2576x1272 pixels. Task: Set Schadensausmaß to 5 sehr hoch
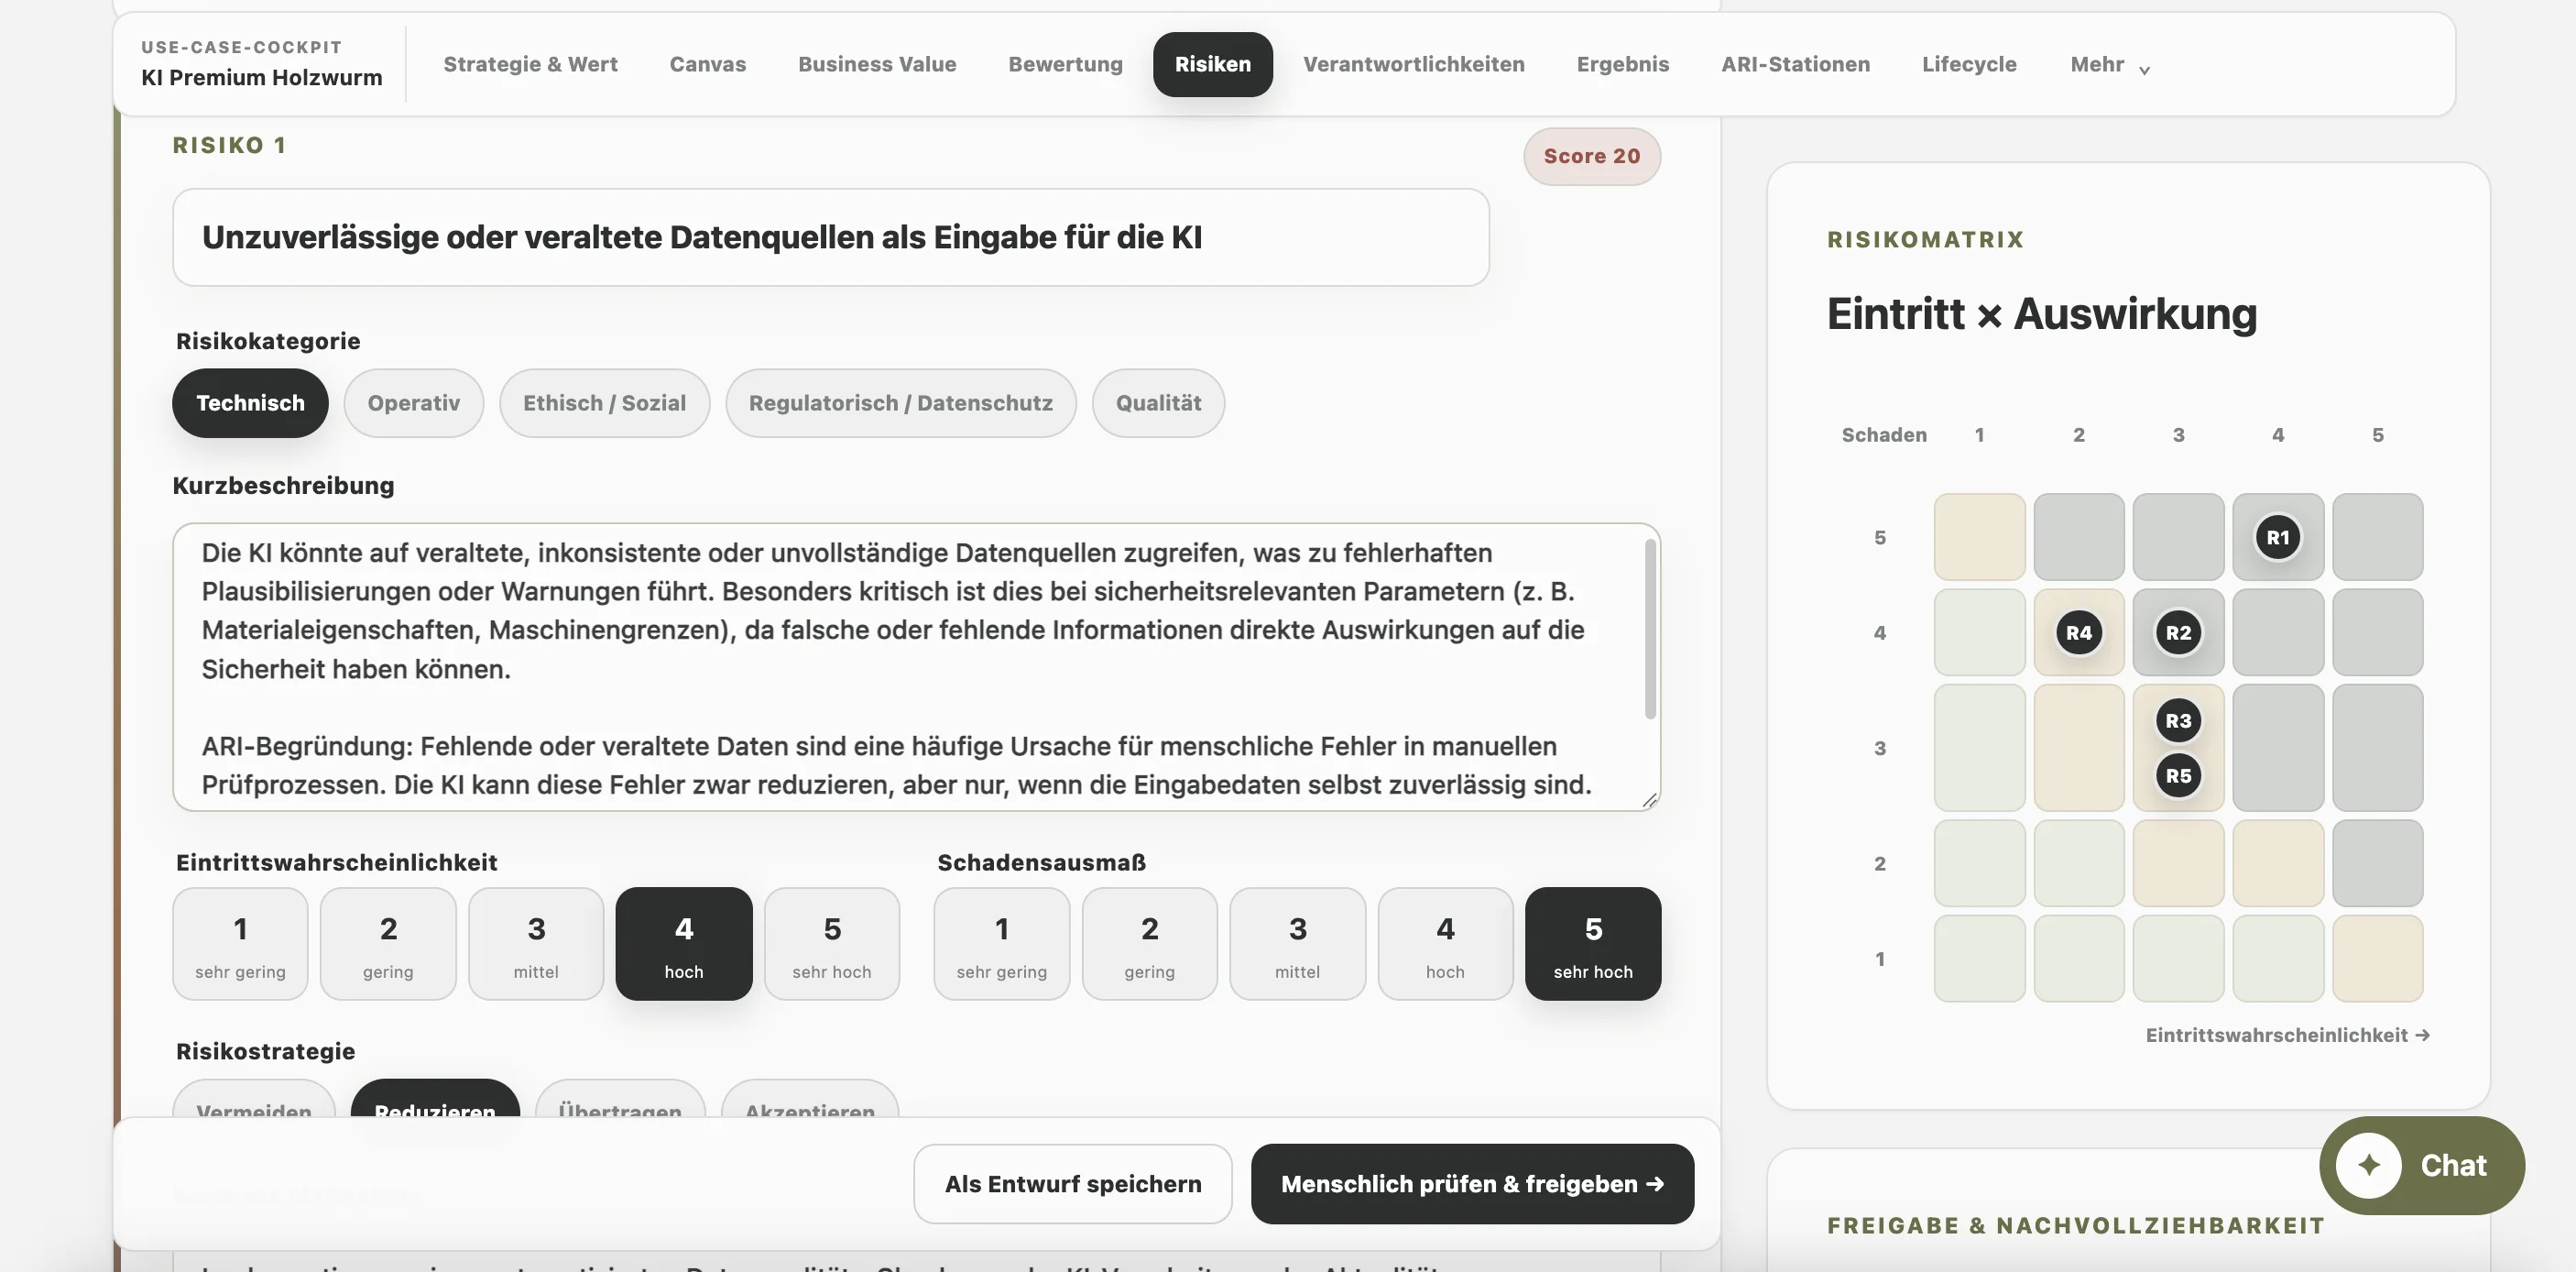[1593, 943]
